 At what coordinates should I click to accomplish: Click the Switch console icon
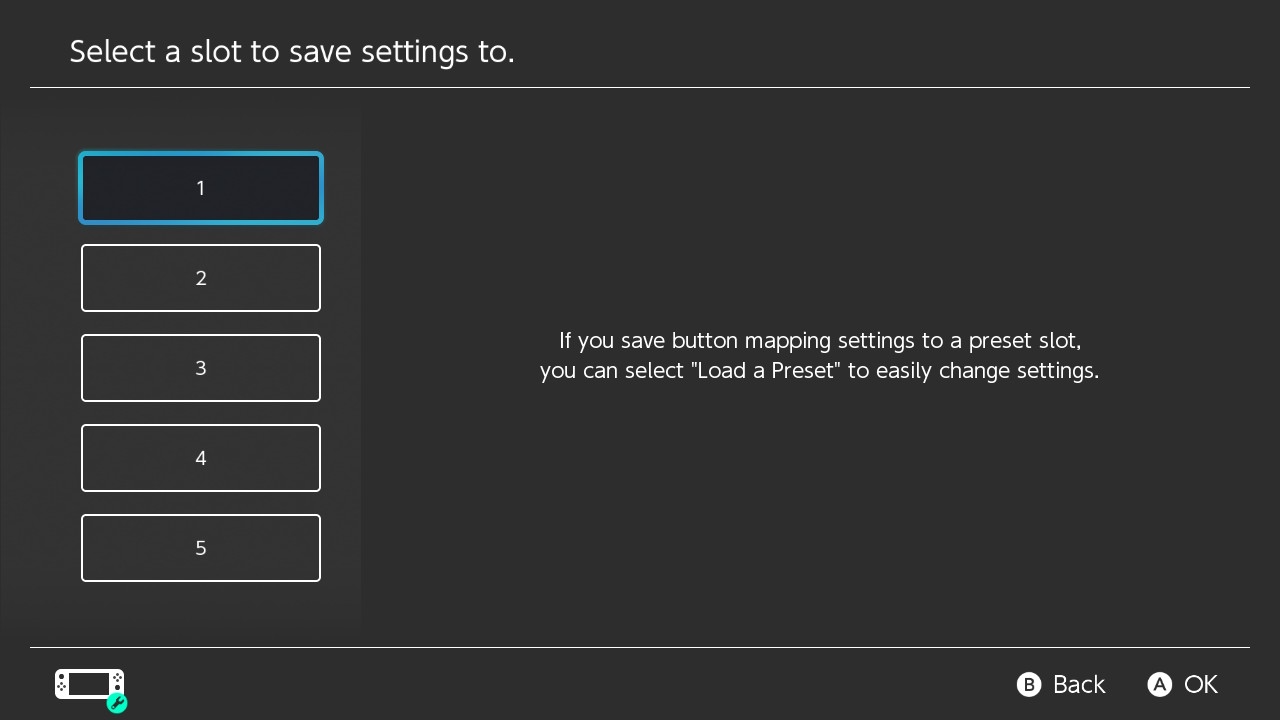point(90,685)
